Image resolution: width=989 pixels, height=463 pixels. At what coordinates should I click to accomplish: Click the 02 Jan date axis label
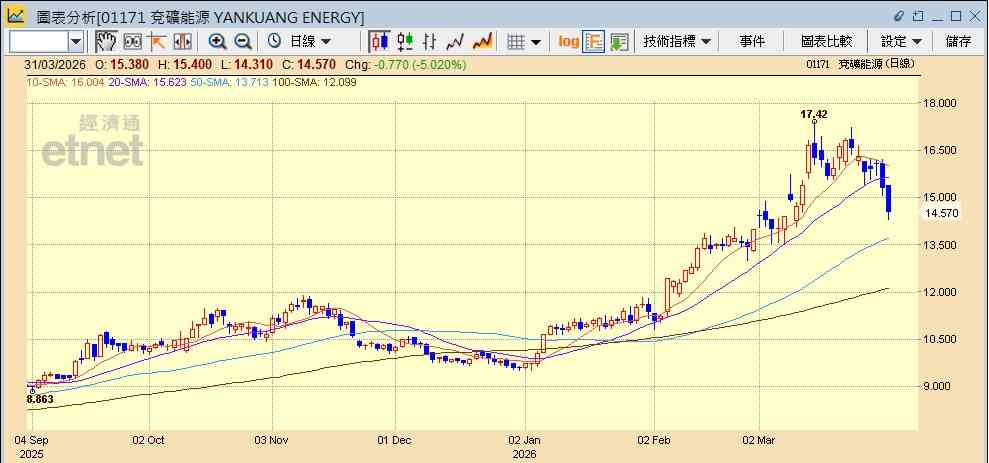525,440
